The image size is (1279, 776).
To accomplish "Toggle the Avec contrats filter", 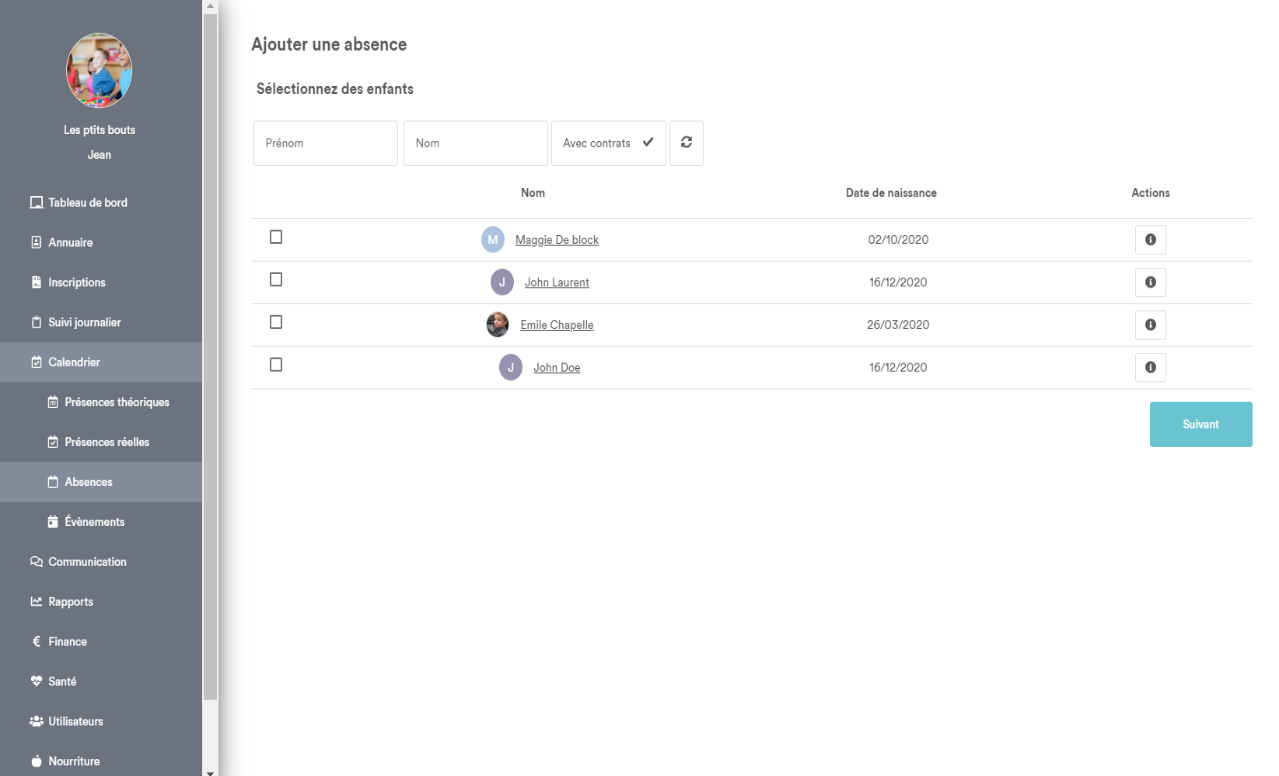I will click(608, 143).
